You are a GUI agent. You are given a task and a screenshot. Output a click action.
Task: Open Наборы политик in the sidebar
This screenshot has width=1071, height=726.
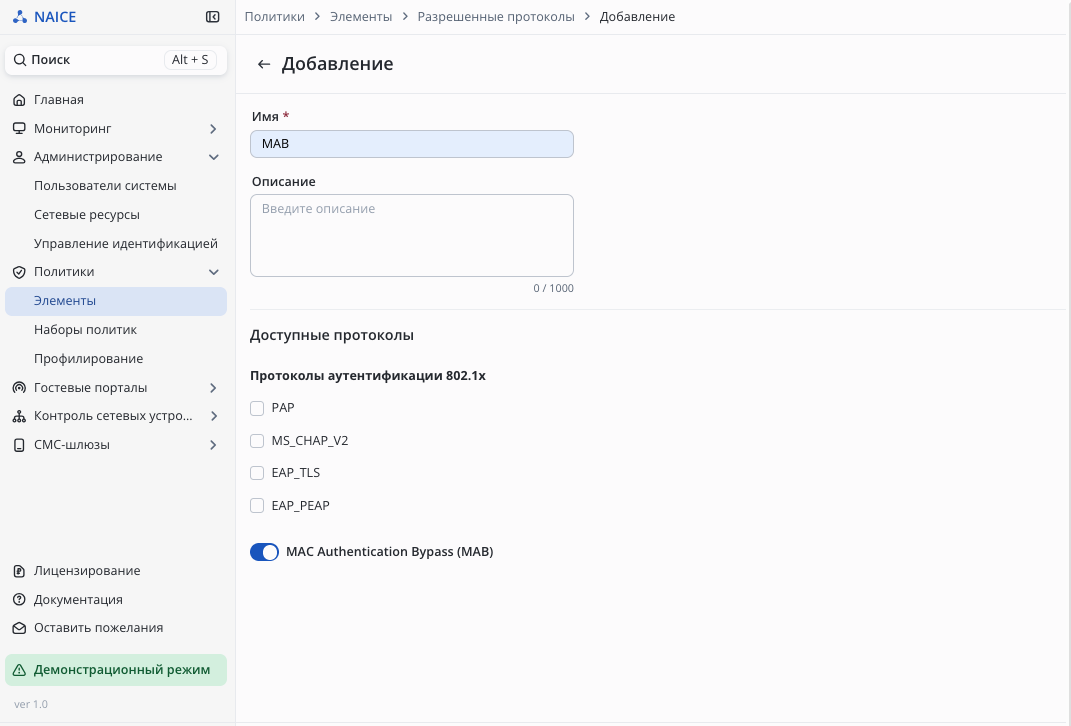pyautogui.click(x=85, y=330)
